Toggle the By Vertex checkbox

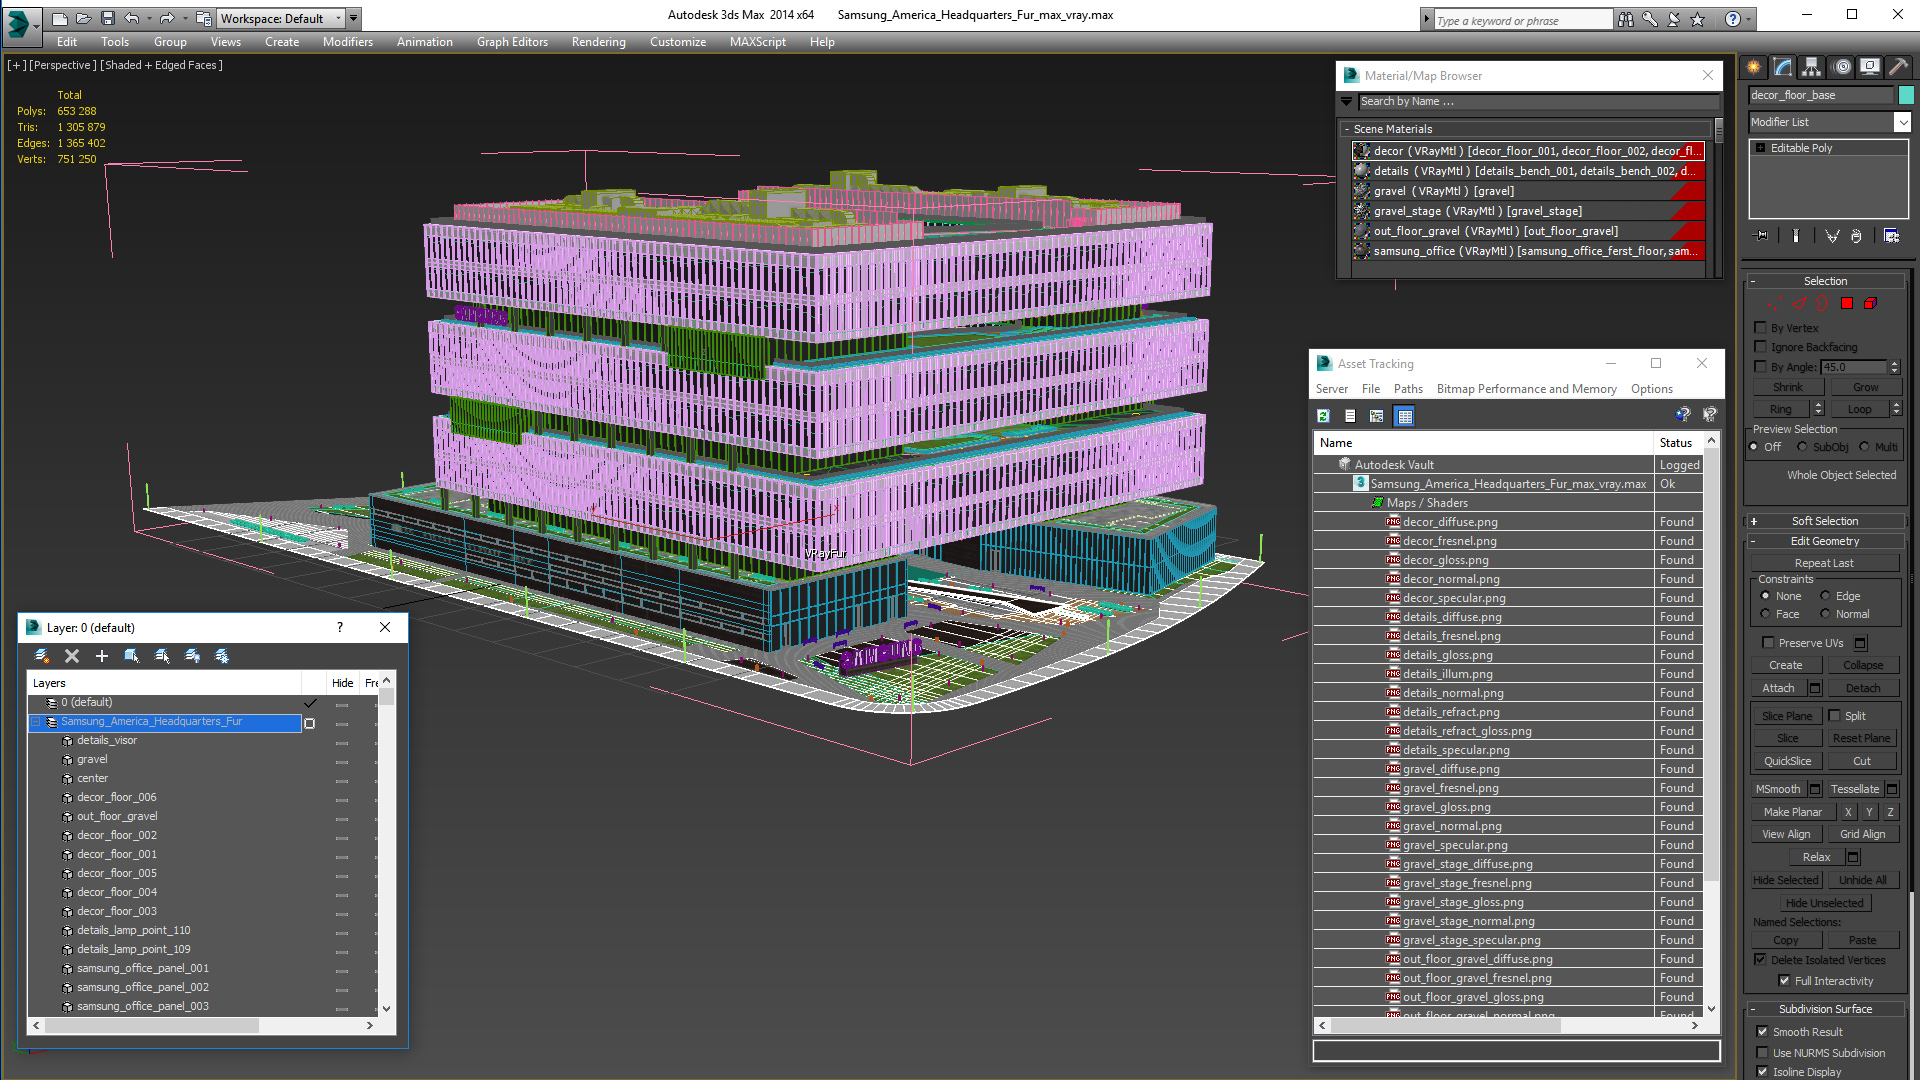point(1761,328)
